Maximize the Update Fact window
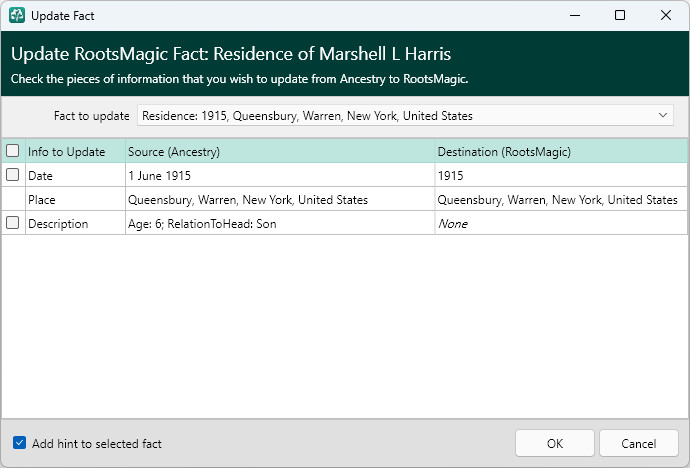 620,15
